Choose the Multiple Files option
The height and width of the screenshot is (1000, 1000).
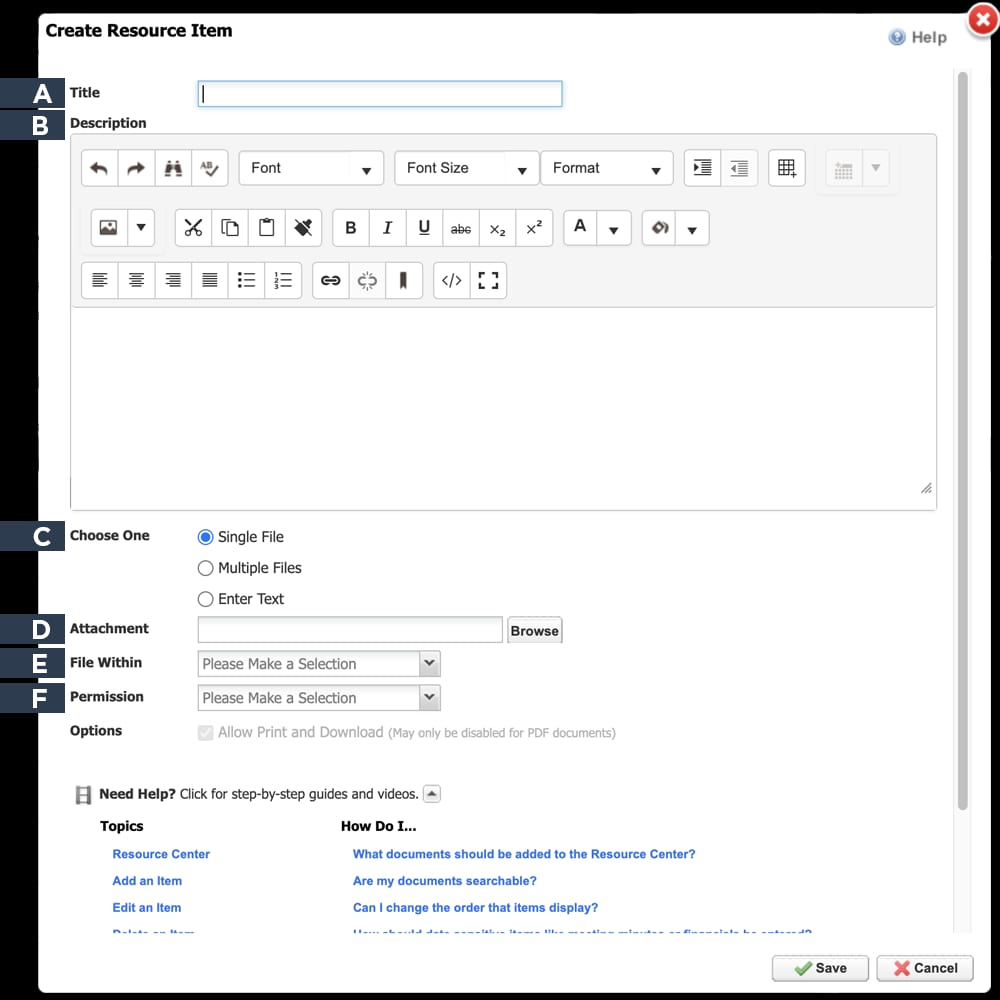tap(205, 568)
